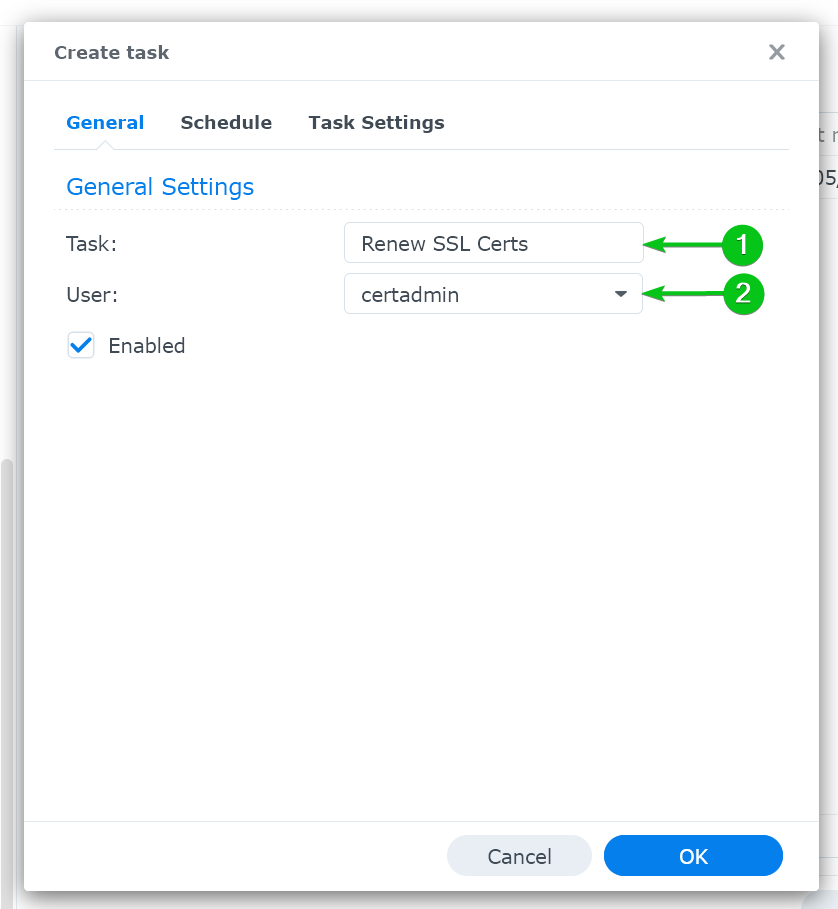Image resolution: width=838 pixels, height=909 pixels.
Task: Click the User combo box arrow
Action: coord(621,294)
